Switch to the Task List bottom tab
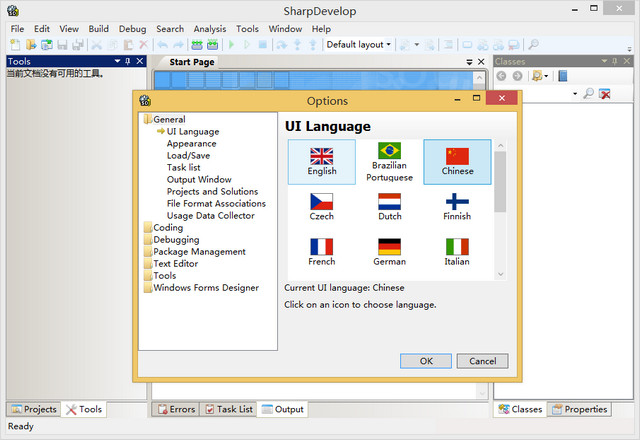The image size is (640, 440). (x=229, y=409)
